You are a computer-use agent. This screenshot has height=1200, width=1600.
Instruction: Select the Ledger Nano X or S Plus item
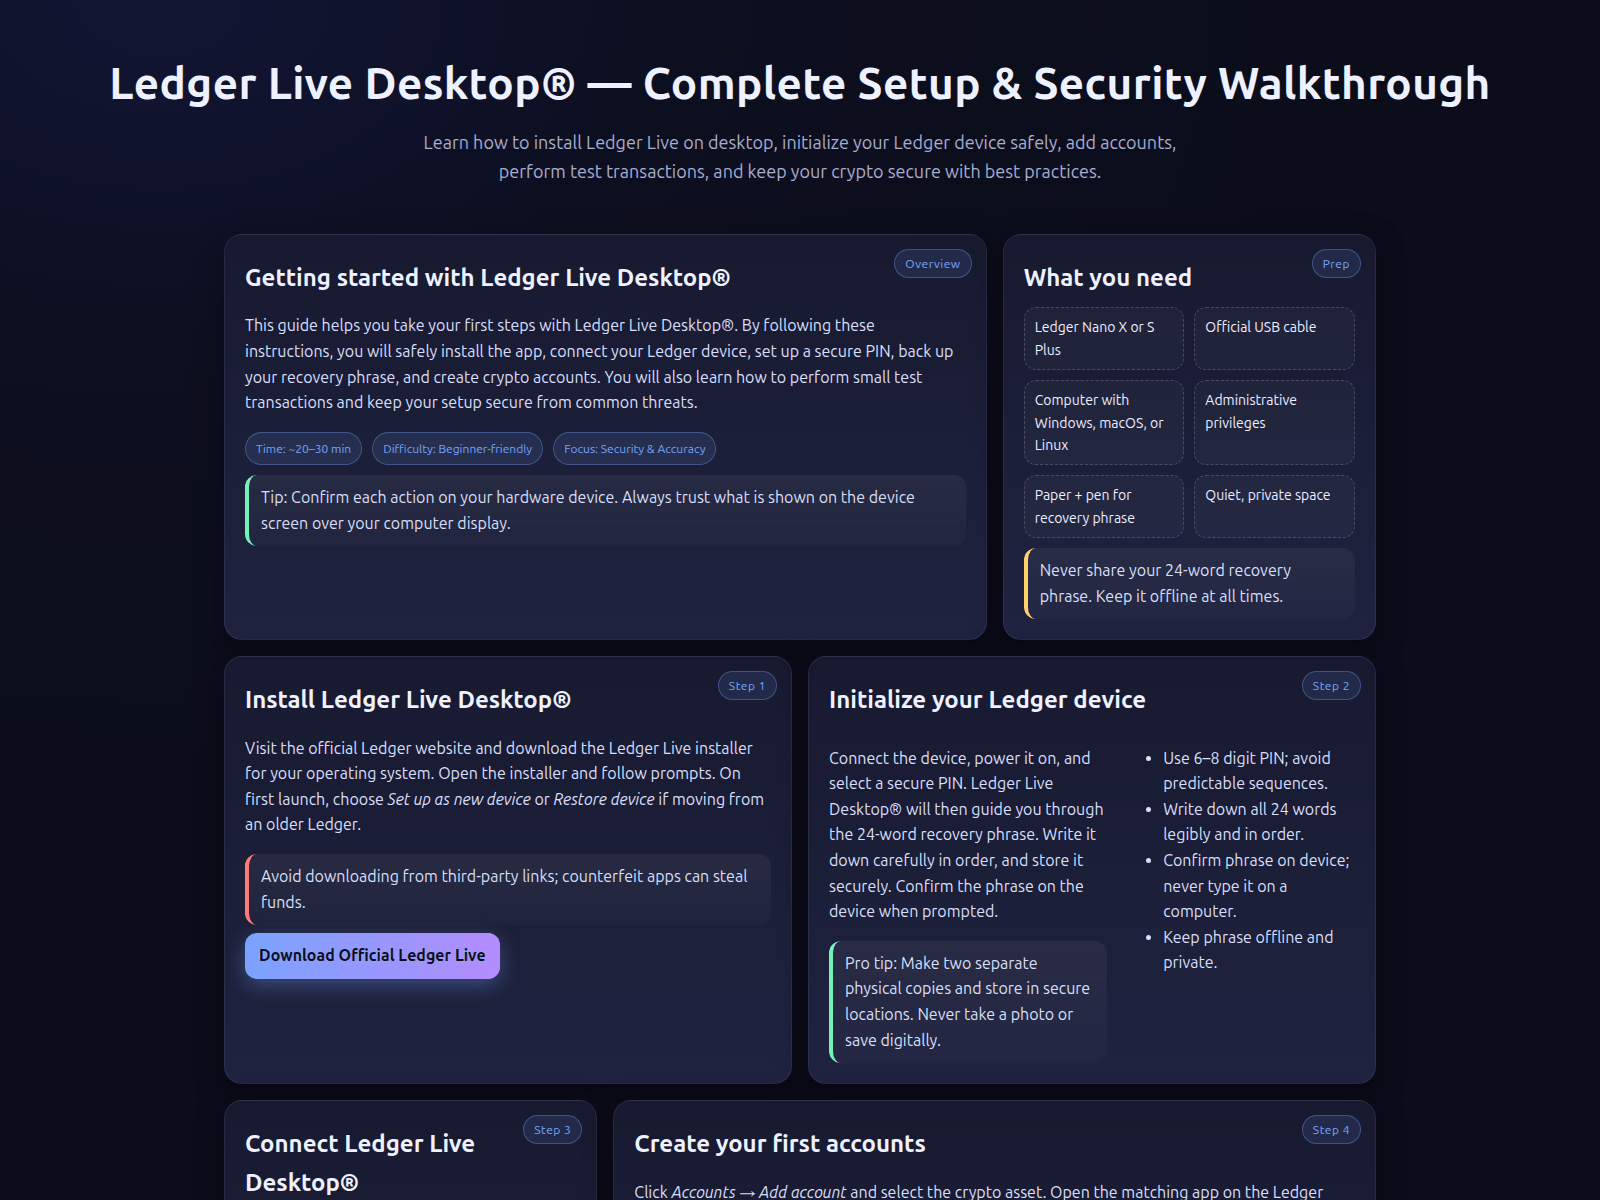(1103, 338)
